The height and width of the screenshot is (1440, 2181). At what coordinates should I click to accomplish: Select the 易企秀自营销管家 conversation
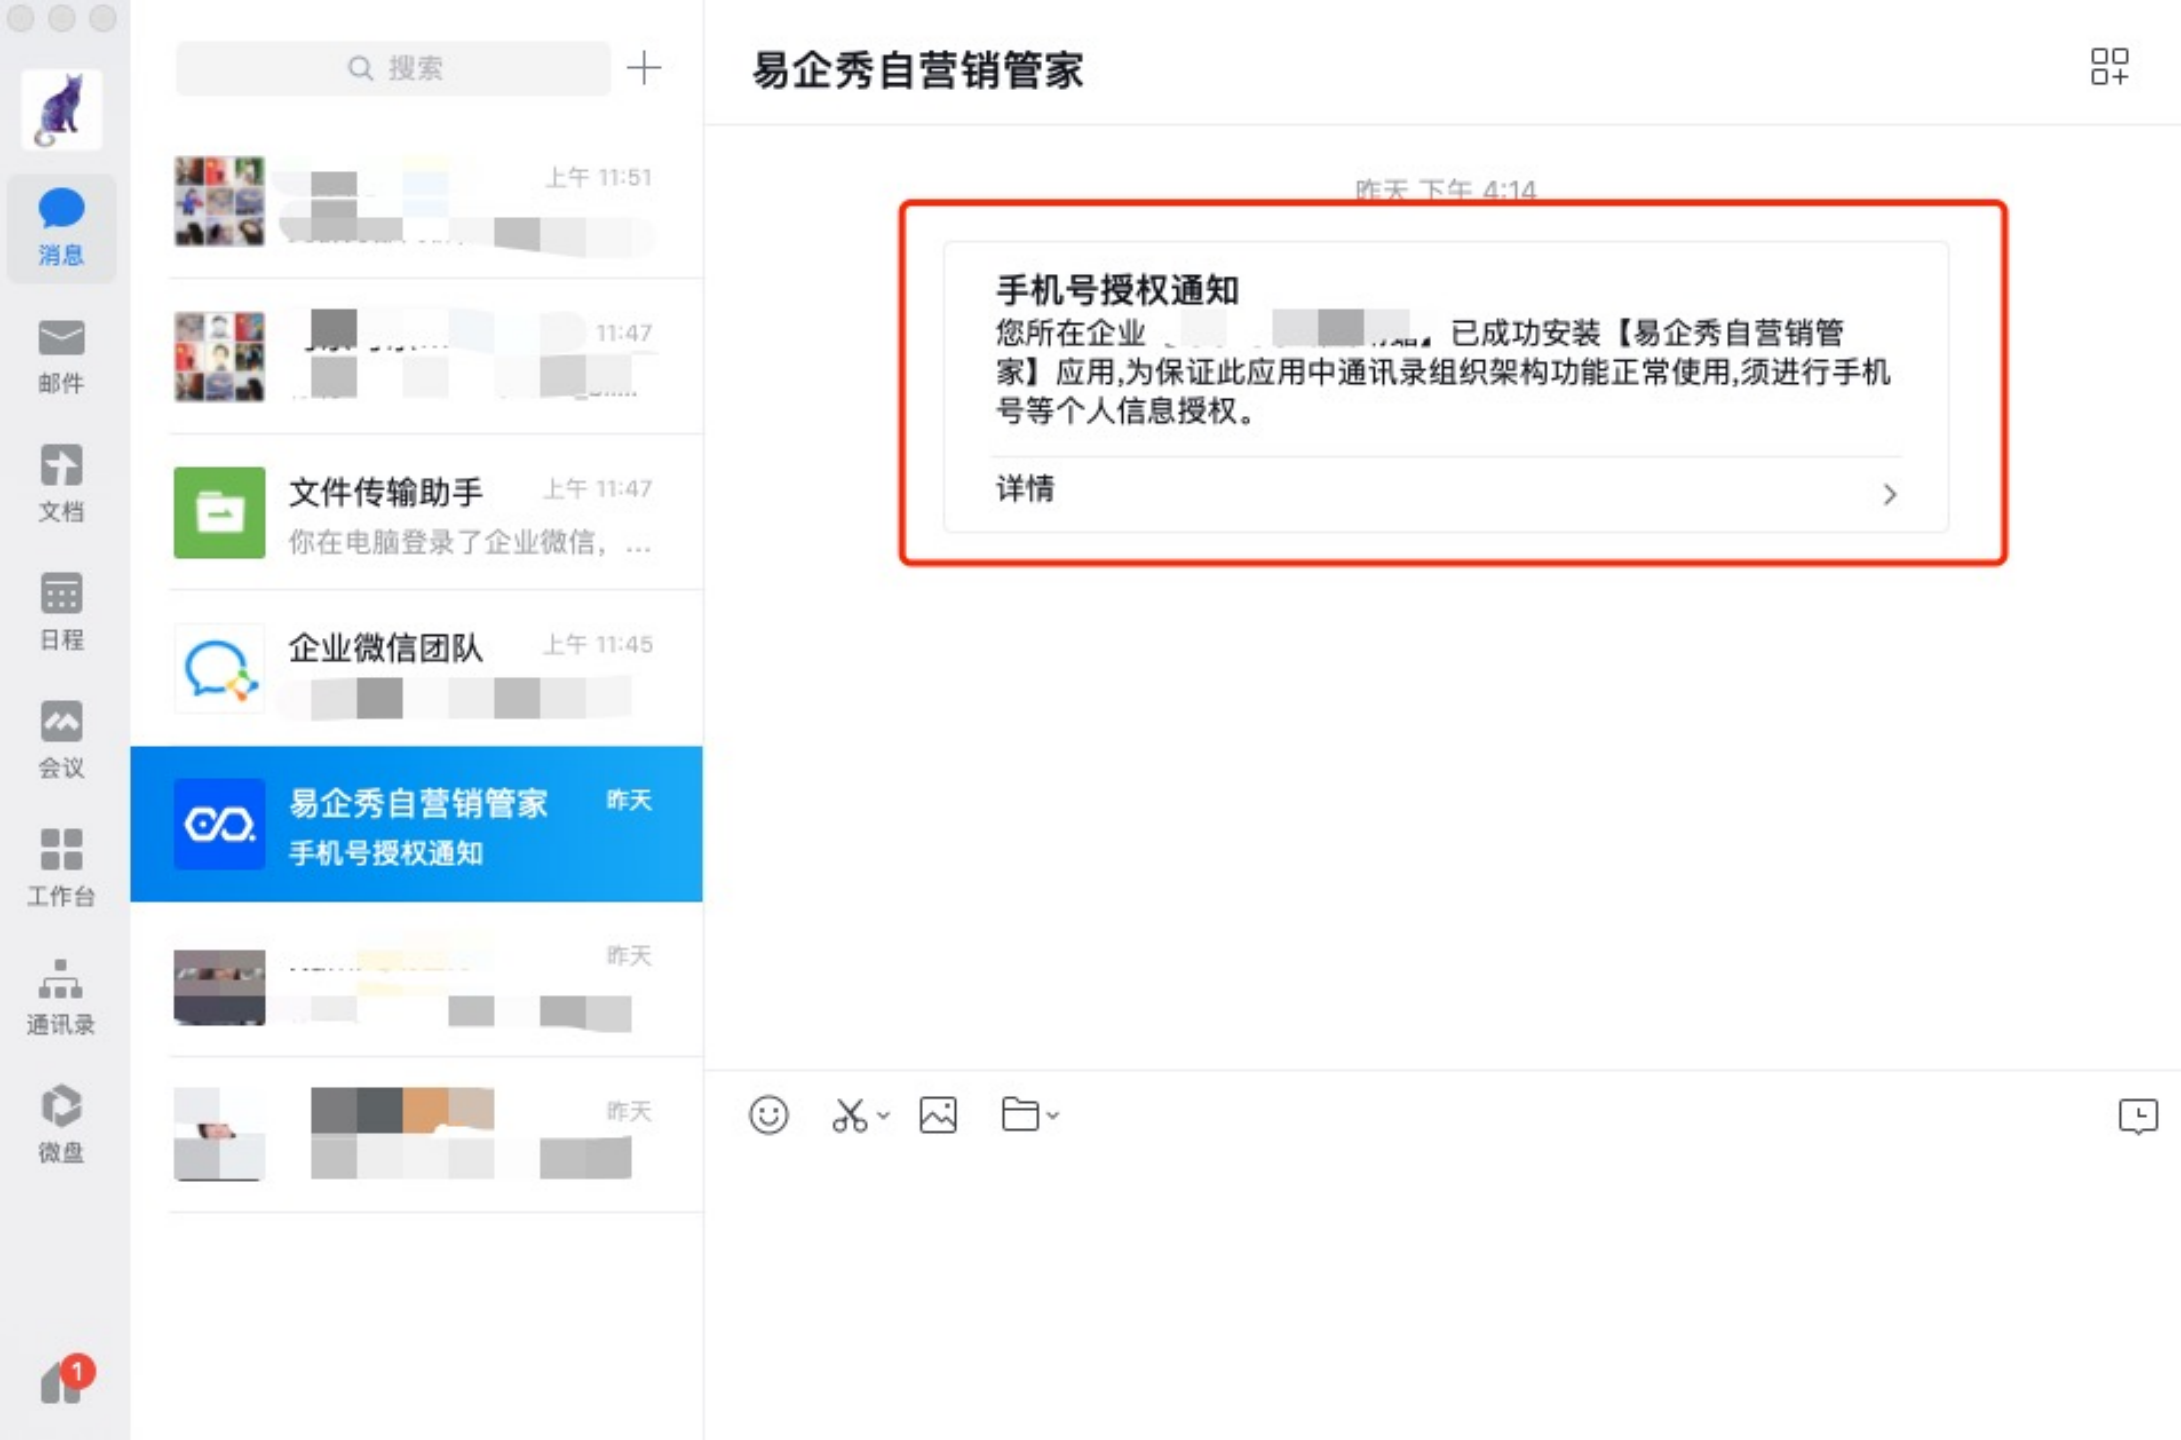(x=416, y=824)
